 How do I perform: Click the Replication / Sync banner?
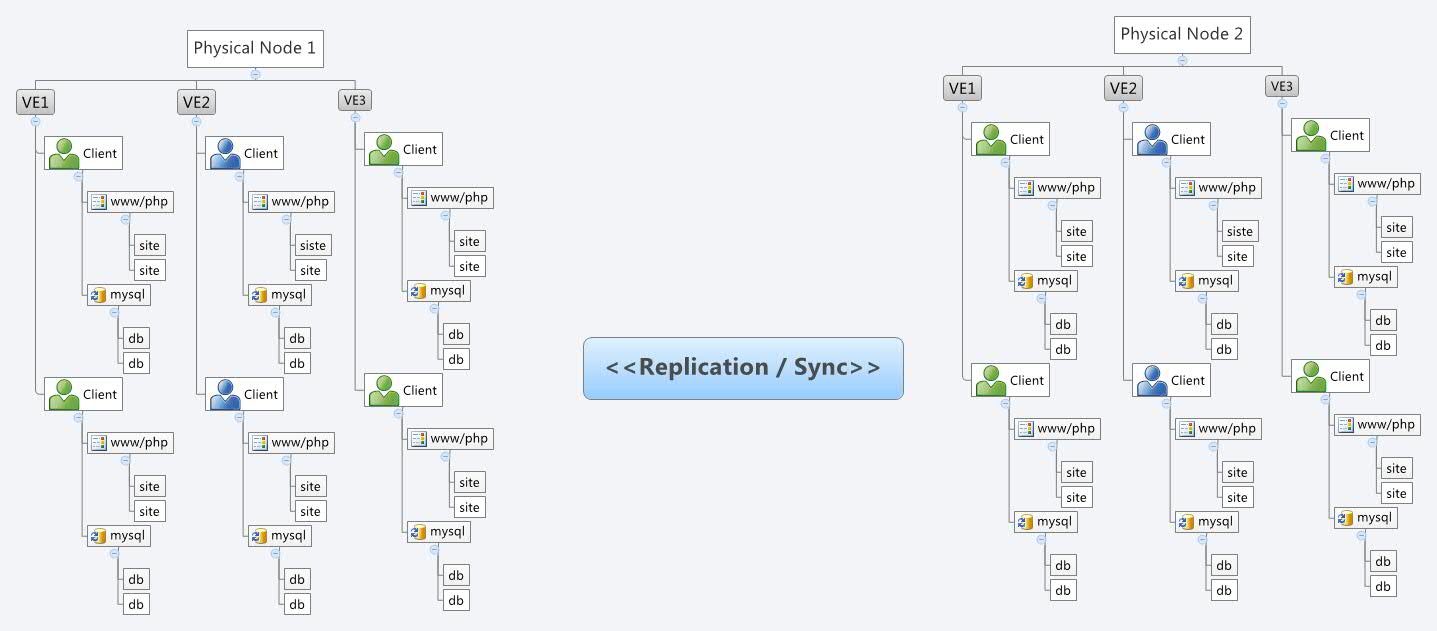[x=743, y=368]
